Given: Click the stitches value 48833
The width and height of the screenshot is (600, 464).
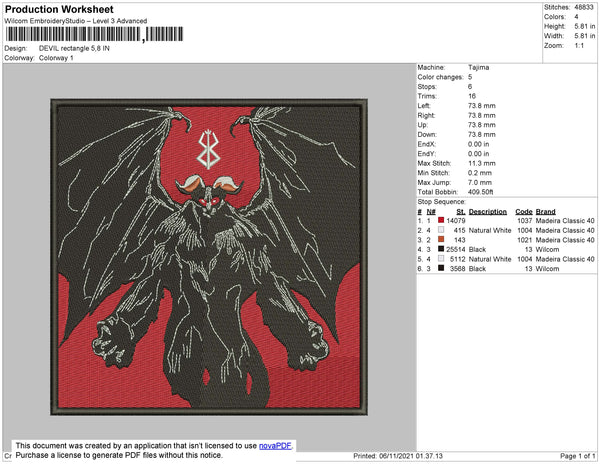Looking at the screenshot, I should click(584, 7).
